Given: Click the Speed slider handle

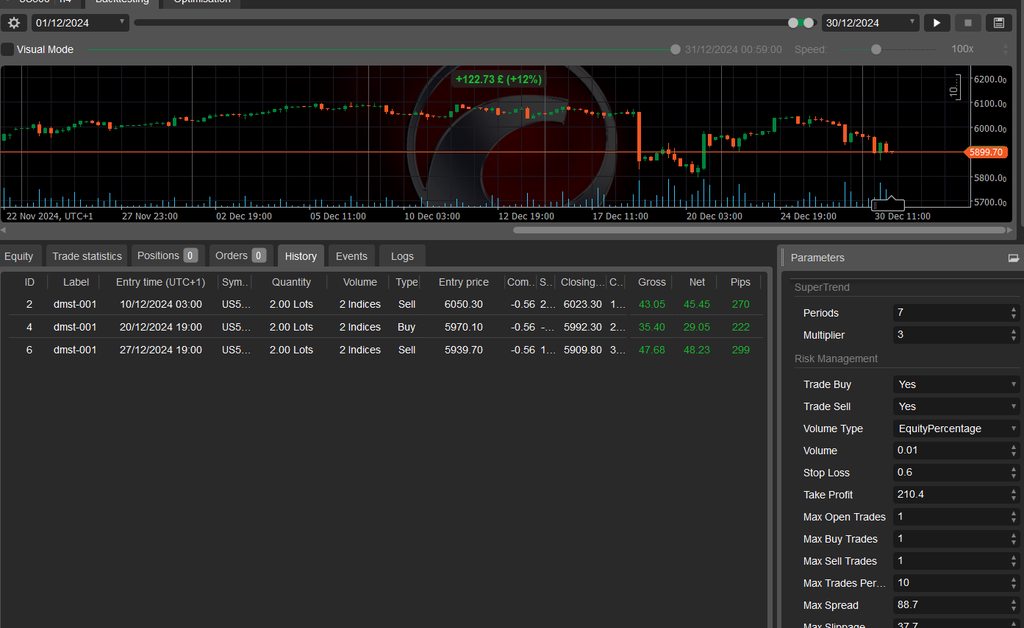Looking at the screenshot, I should (x=876, y=50).
